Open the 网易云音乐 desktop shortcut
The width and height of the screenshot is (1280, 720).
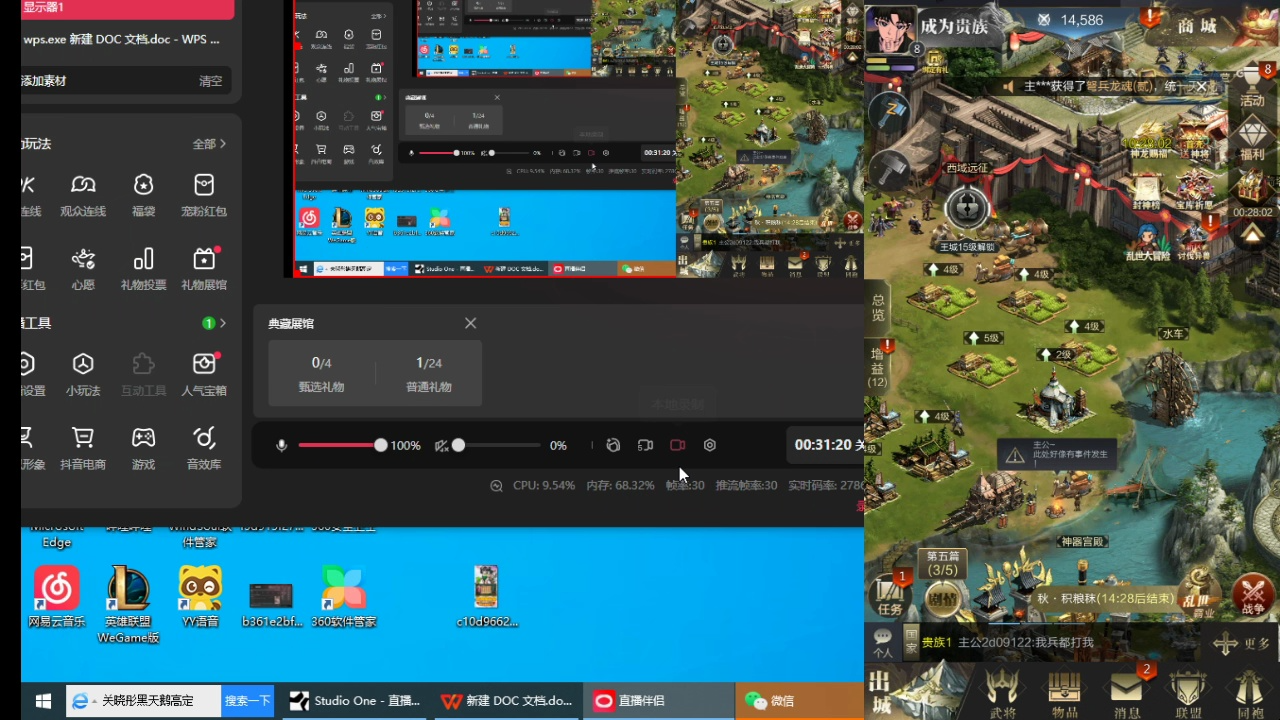[x=57, y=597]
